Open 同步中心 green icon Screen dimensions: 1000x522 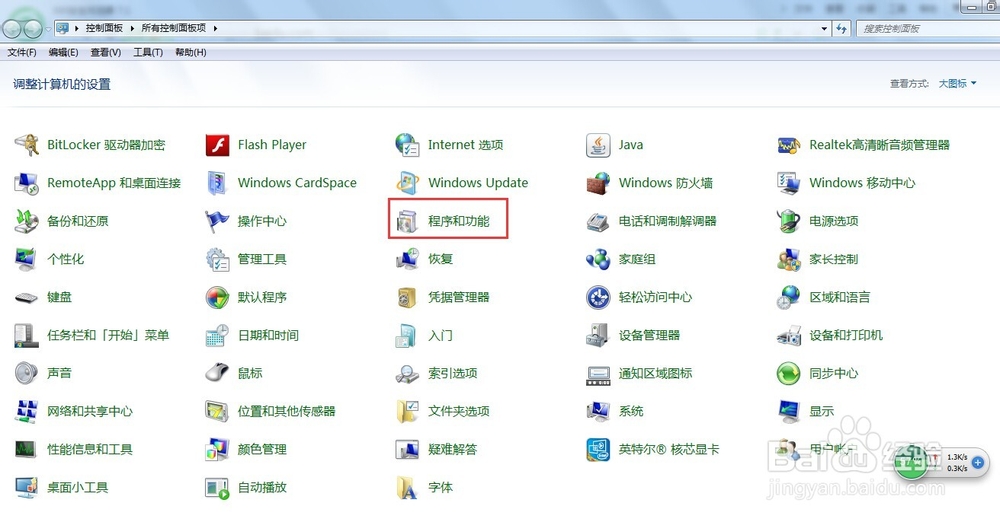(789, 373)
